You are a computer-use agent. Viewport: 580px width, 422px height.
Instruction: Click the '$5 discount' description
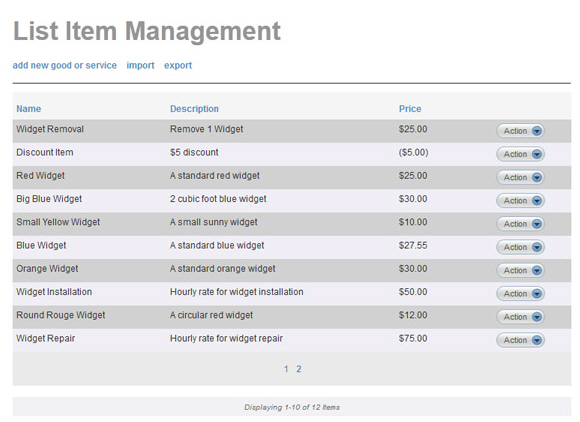tap(194, 152)
